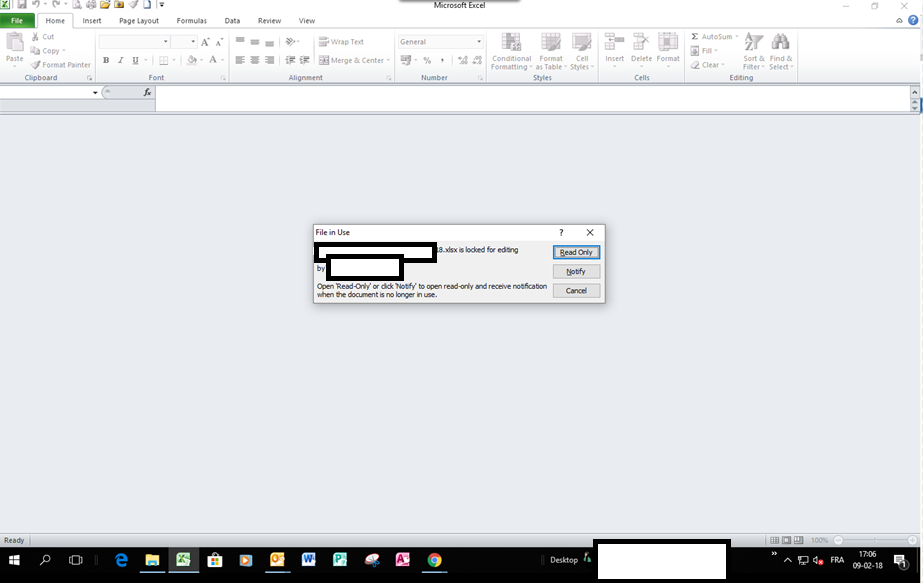The width and height of the screenshot is (924, 583).
Task: Open the General number format dropdown
Action: (478, 42)
